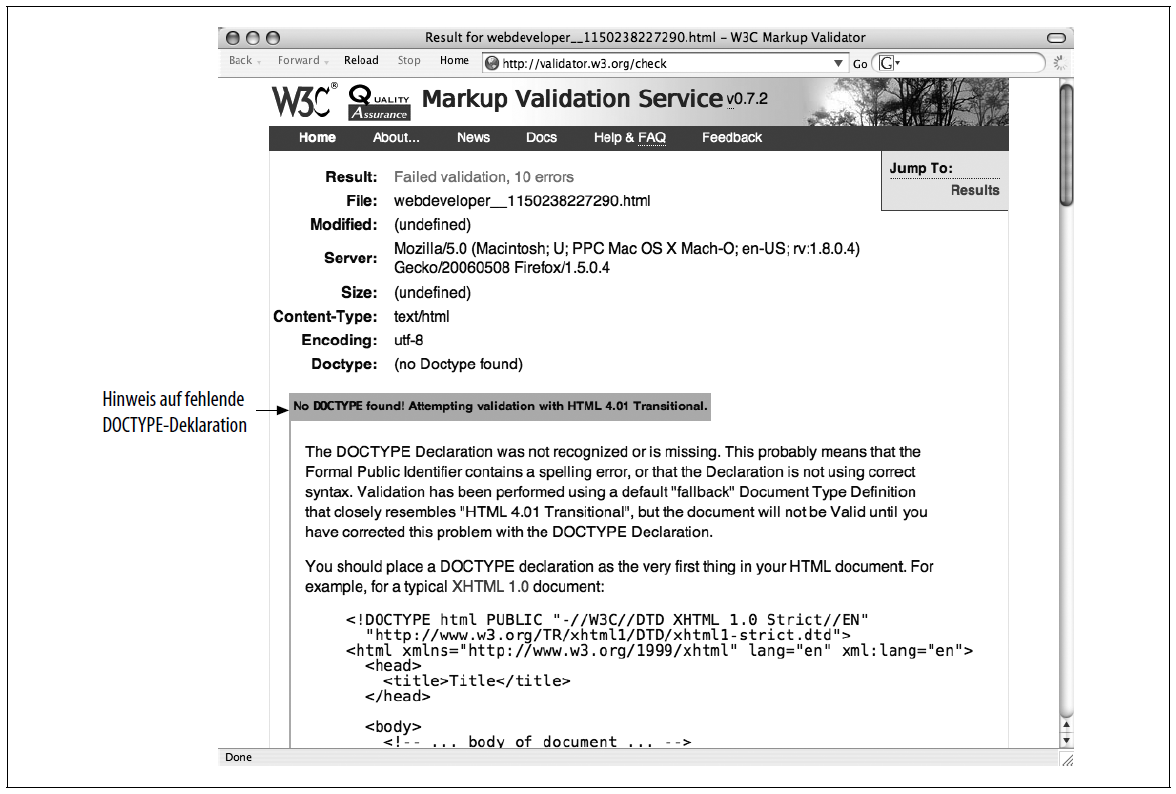Click the loading throbber icon
Viewport: 1176px width, 794px height.
coord(1060,63)
